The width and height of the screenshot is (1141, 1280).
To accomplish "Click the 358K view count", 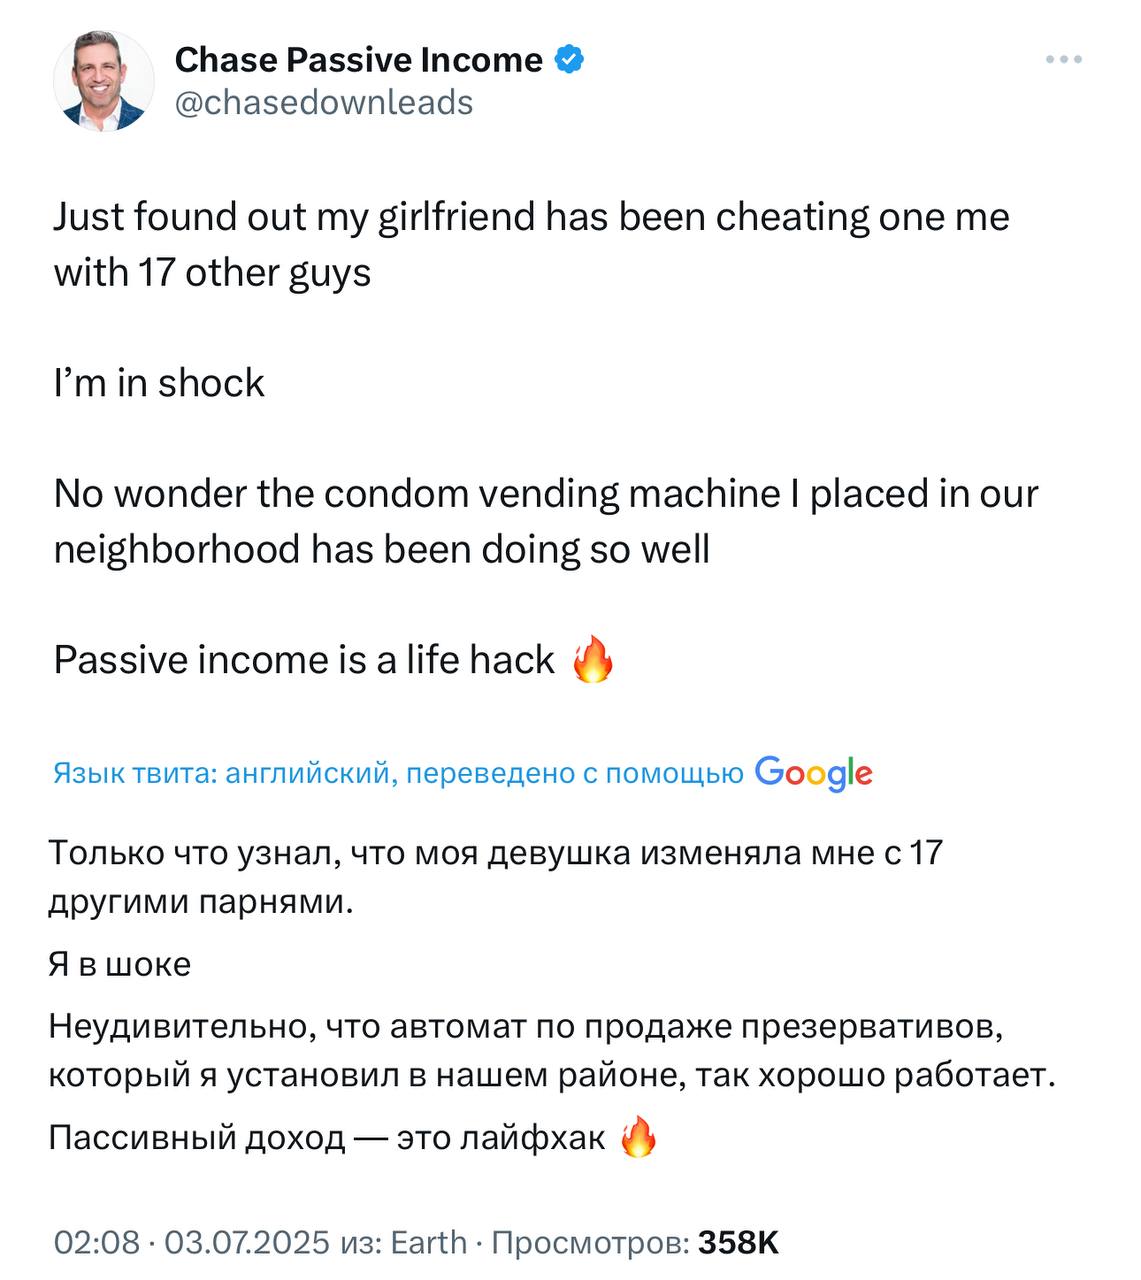I will coord(738,1242).
